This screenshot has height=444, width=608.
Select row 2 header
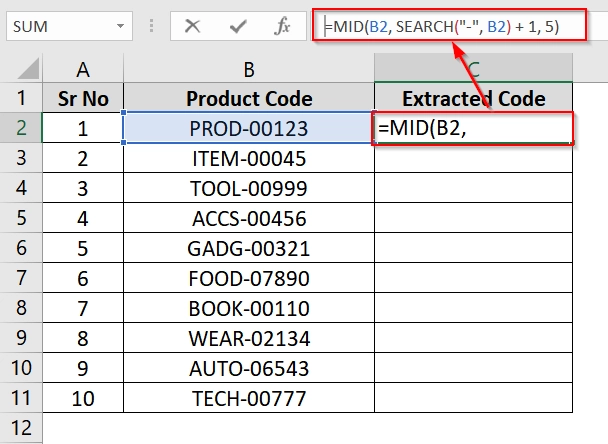pyautogui.click(x=21, y=128)
